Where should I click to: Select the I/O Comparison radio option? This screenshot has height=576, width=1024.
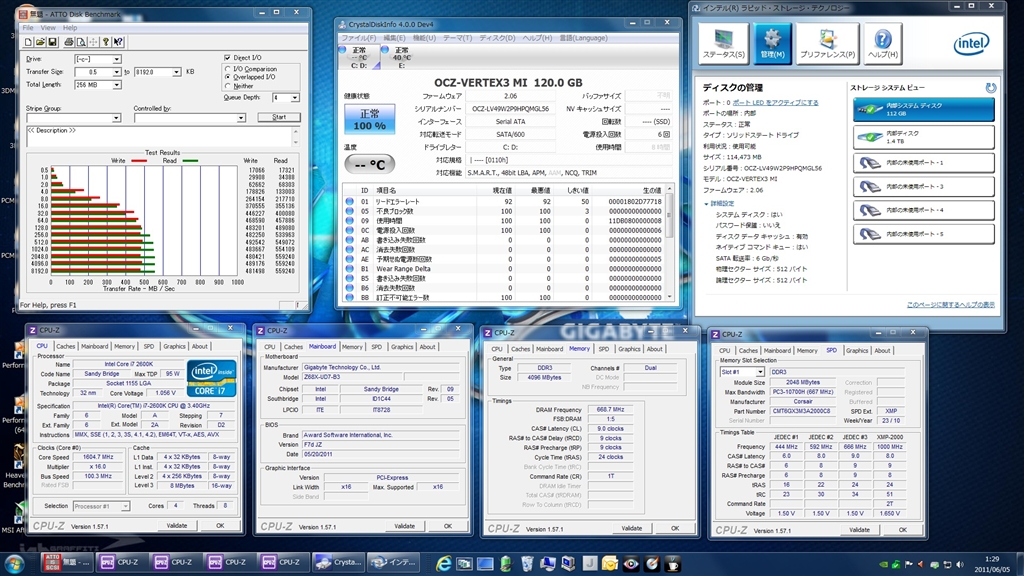[228, 68]
